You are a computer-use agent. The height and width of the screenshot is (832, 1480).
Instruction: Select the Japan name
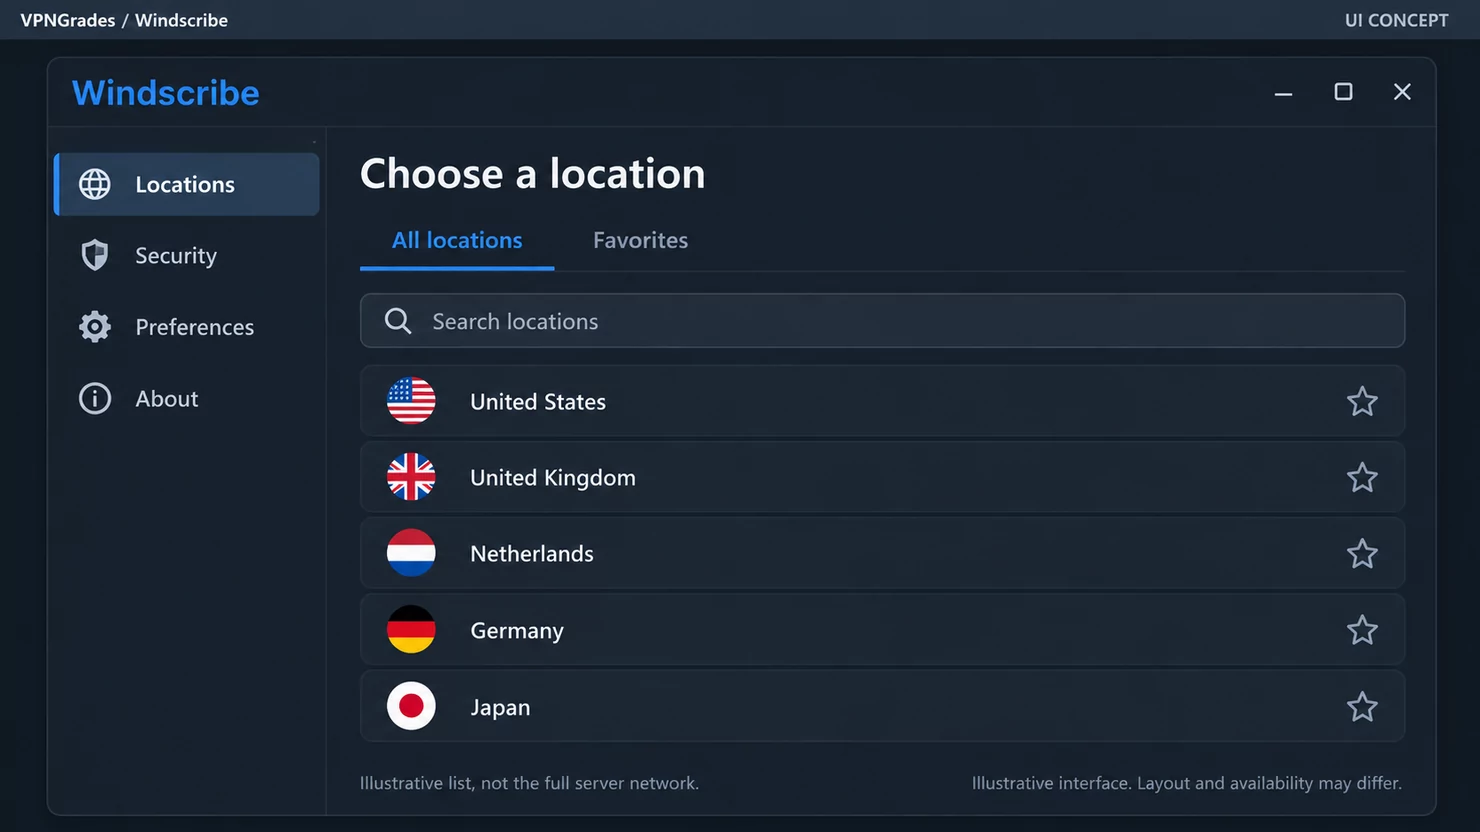point(500,707)
